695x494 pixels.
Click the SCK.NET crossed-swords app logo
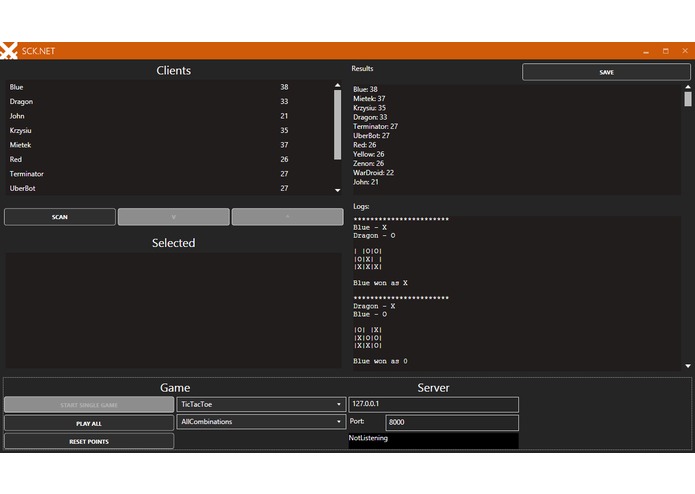[x=8, y=51]
